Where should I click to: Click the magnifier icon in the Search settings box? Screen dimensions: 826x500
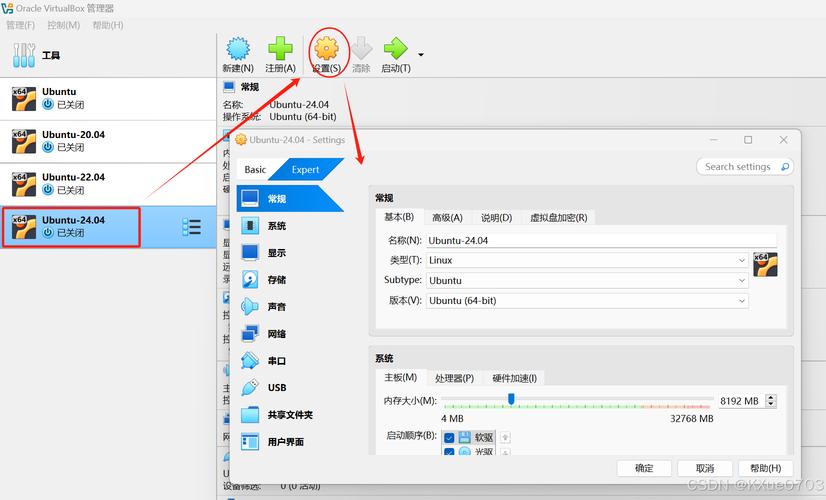[x=785, y=166]
